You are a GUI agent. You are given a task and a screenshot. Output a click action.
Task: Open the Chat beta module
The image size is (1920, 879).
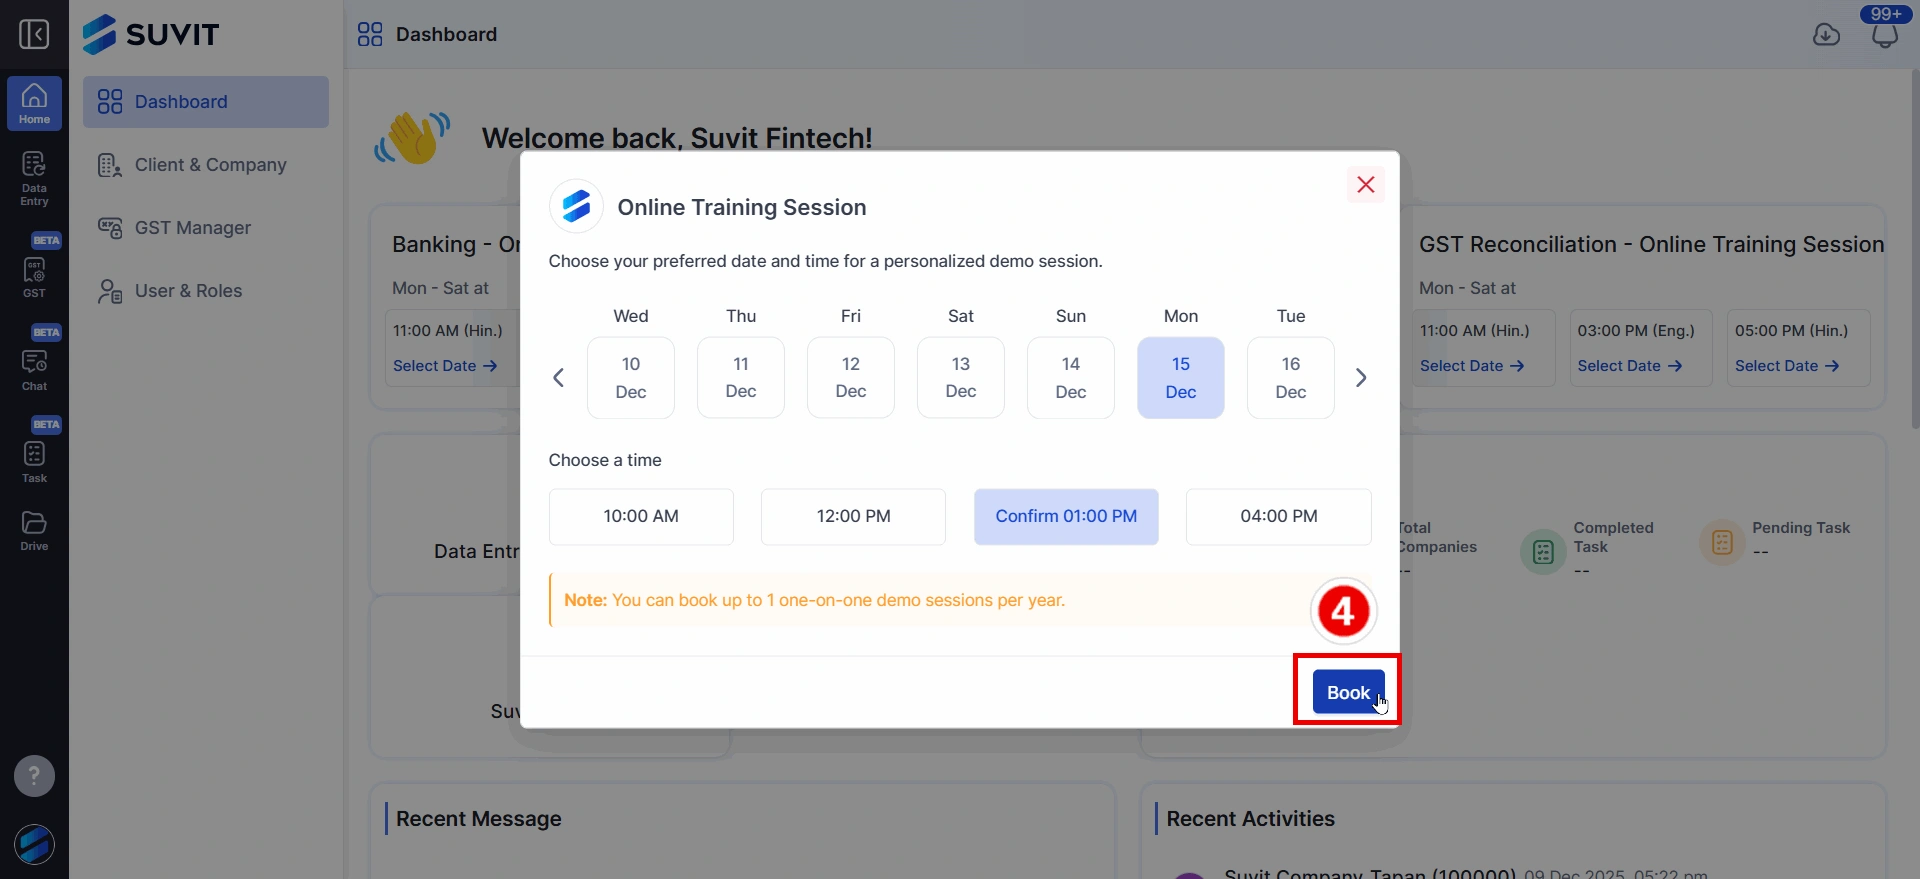click(34, 367)
